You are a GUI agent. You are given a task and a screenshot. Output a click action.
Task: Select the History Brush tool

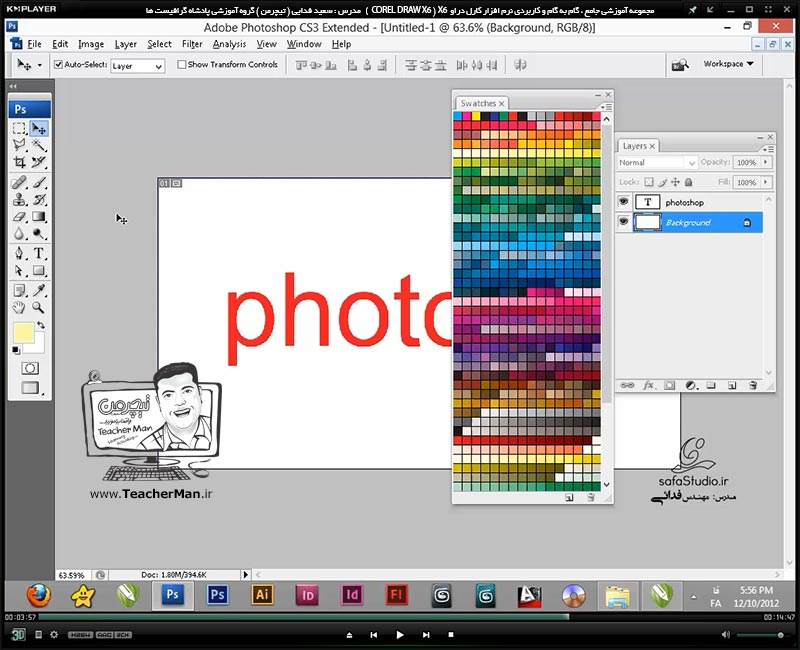[39, 199]
